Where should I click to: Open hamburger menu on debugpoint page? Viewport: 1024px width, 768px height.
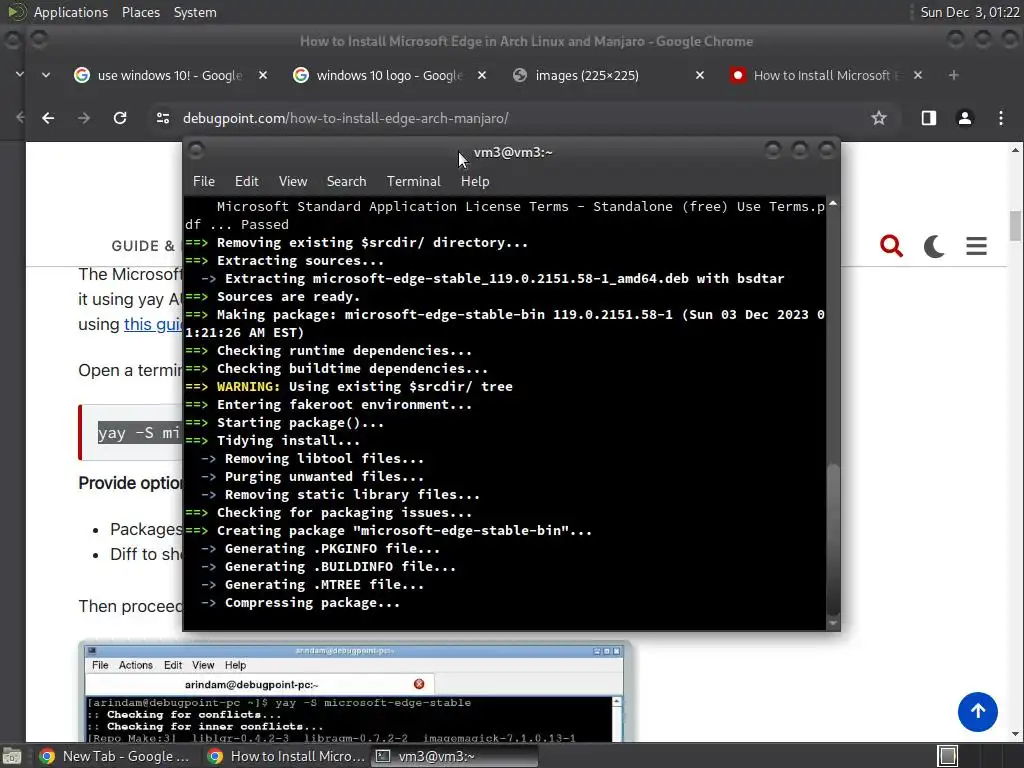click(x=976, y=246)
